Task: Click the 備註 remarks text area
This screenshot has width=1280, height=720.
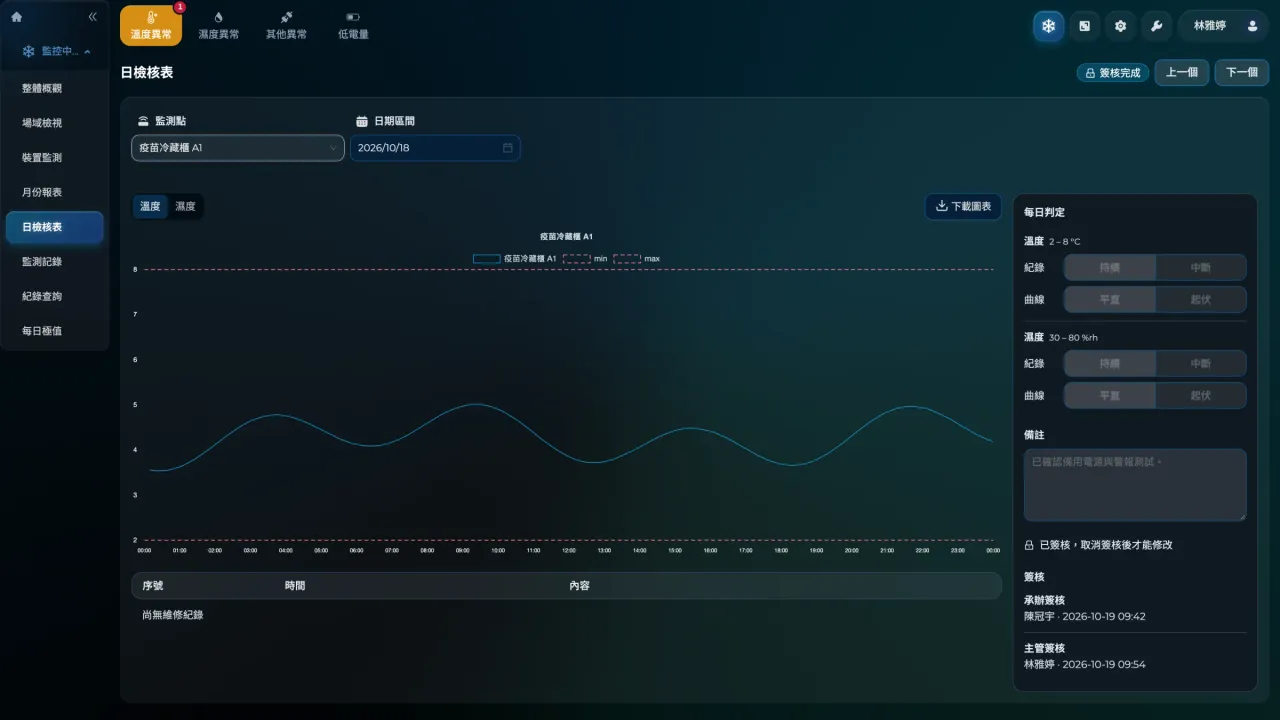Action: (x=1135, y=485)
